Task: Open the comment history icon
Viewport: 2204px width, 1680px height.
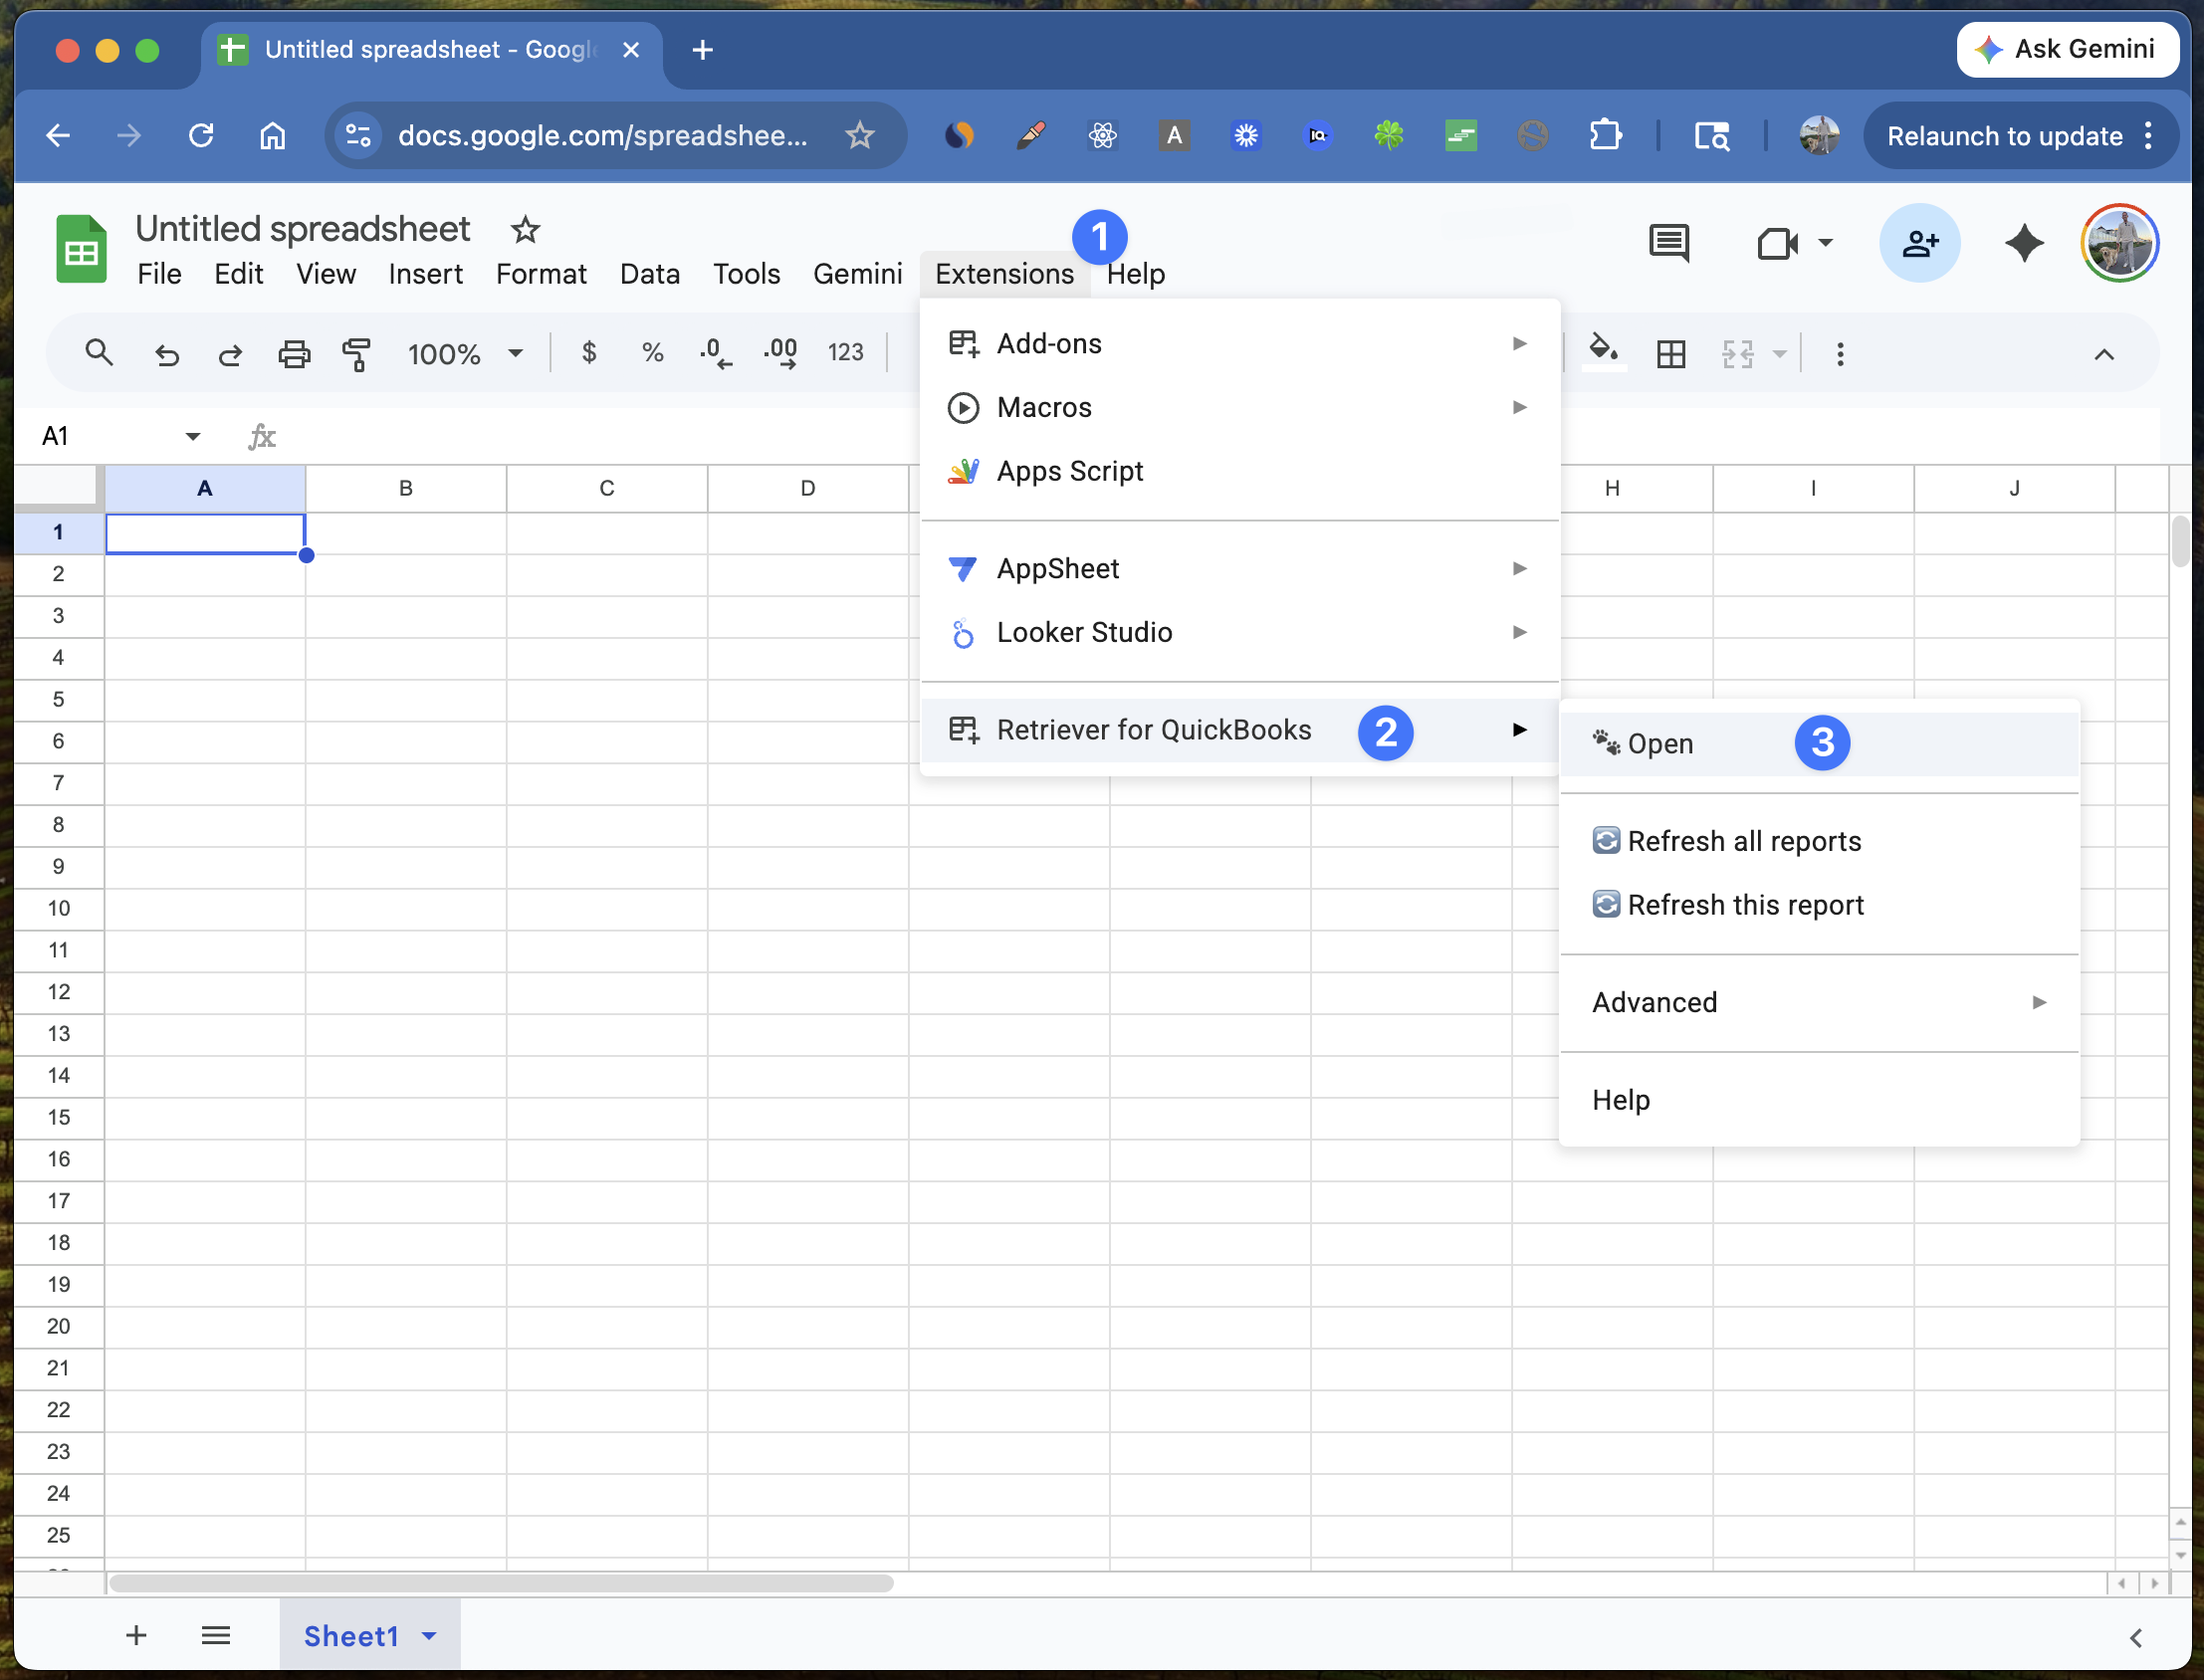Action: click(x=1668, y=243)
